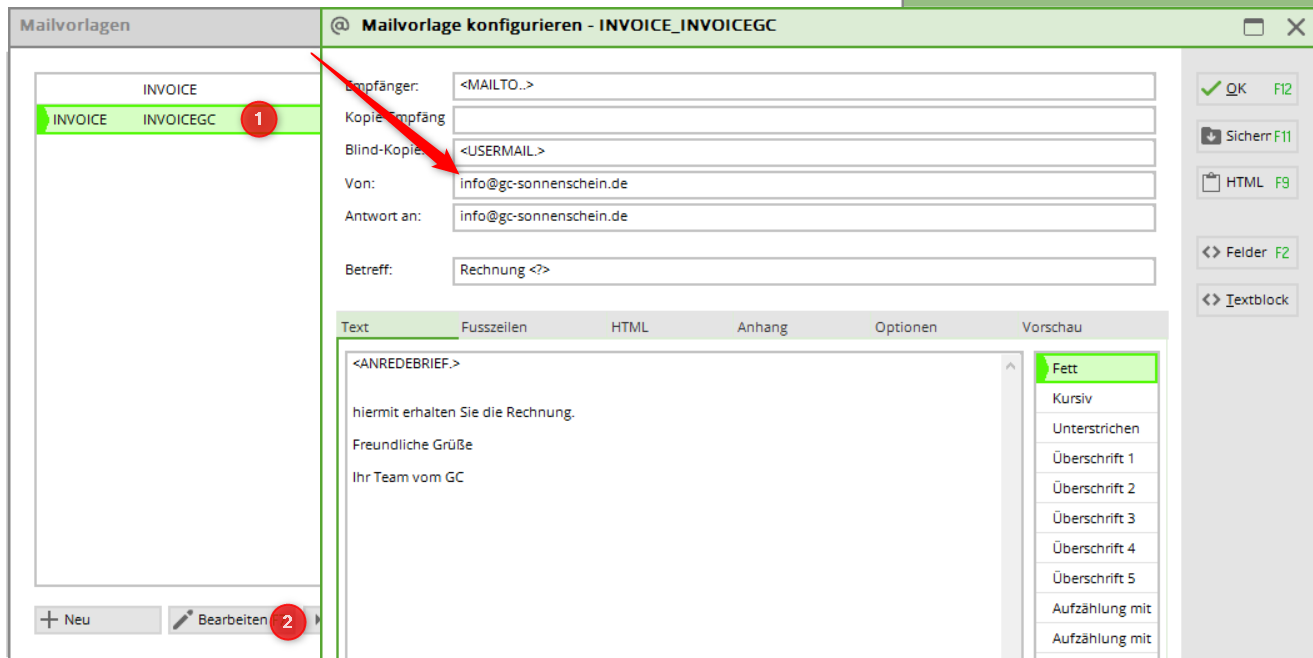
Task: Click the download icon on Sichern
Action: pos(1211,136)
